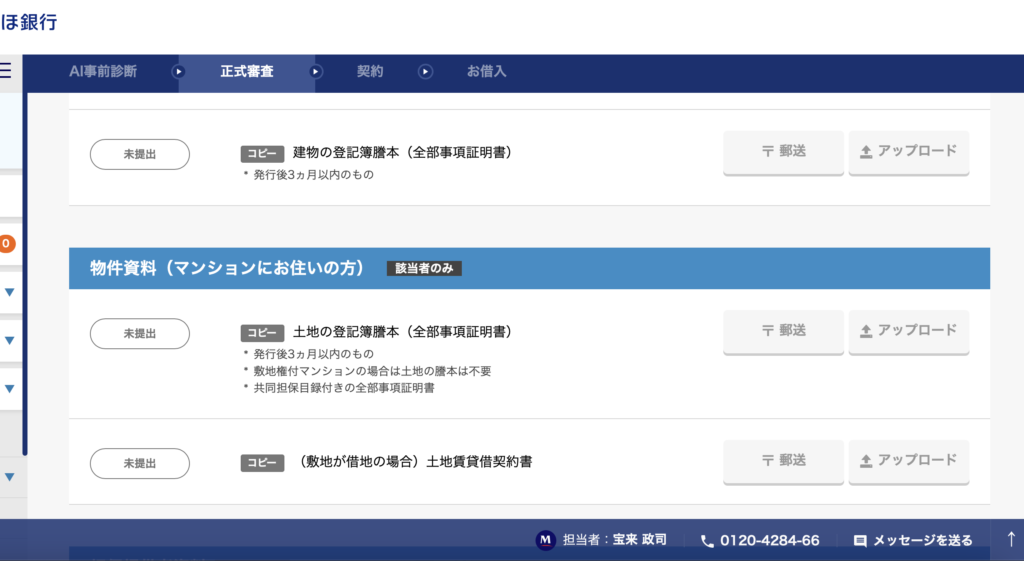Go to the お借入 step tab
1024x561 pixels.
486,72
